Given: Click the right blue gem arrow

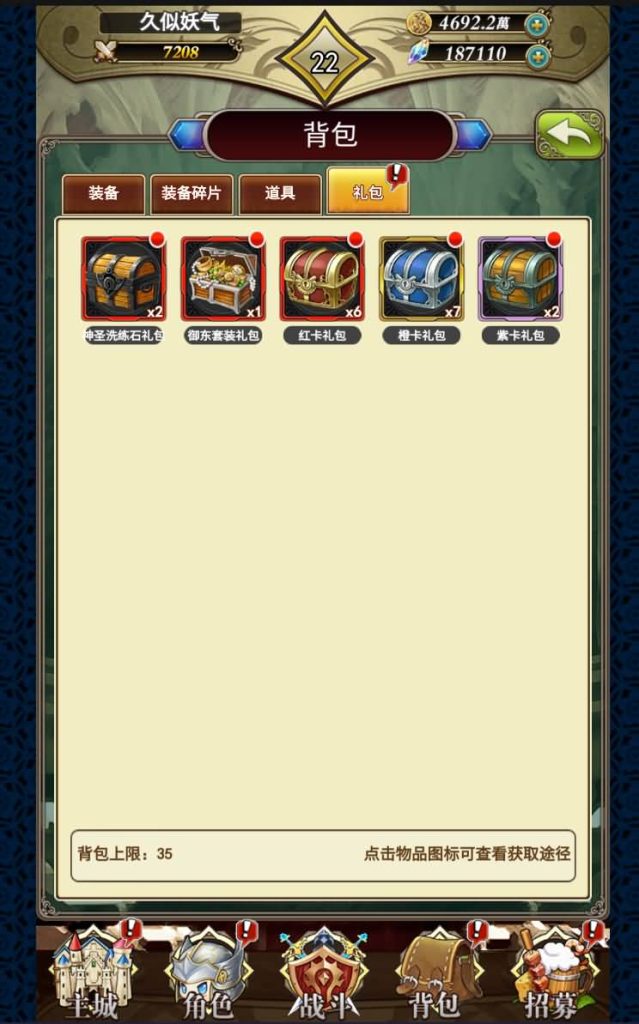Looking at the screenshot, I should (x=472, y=135).
